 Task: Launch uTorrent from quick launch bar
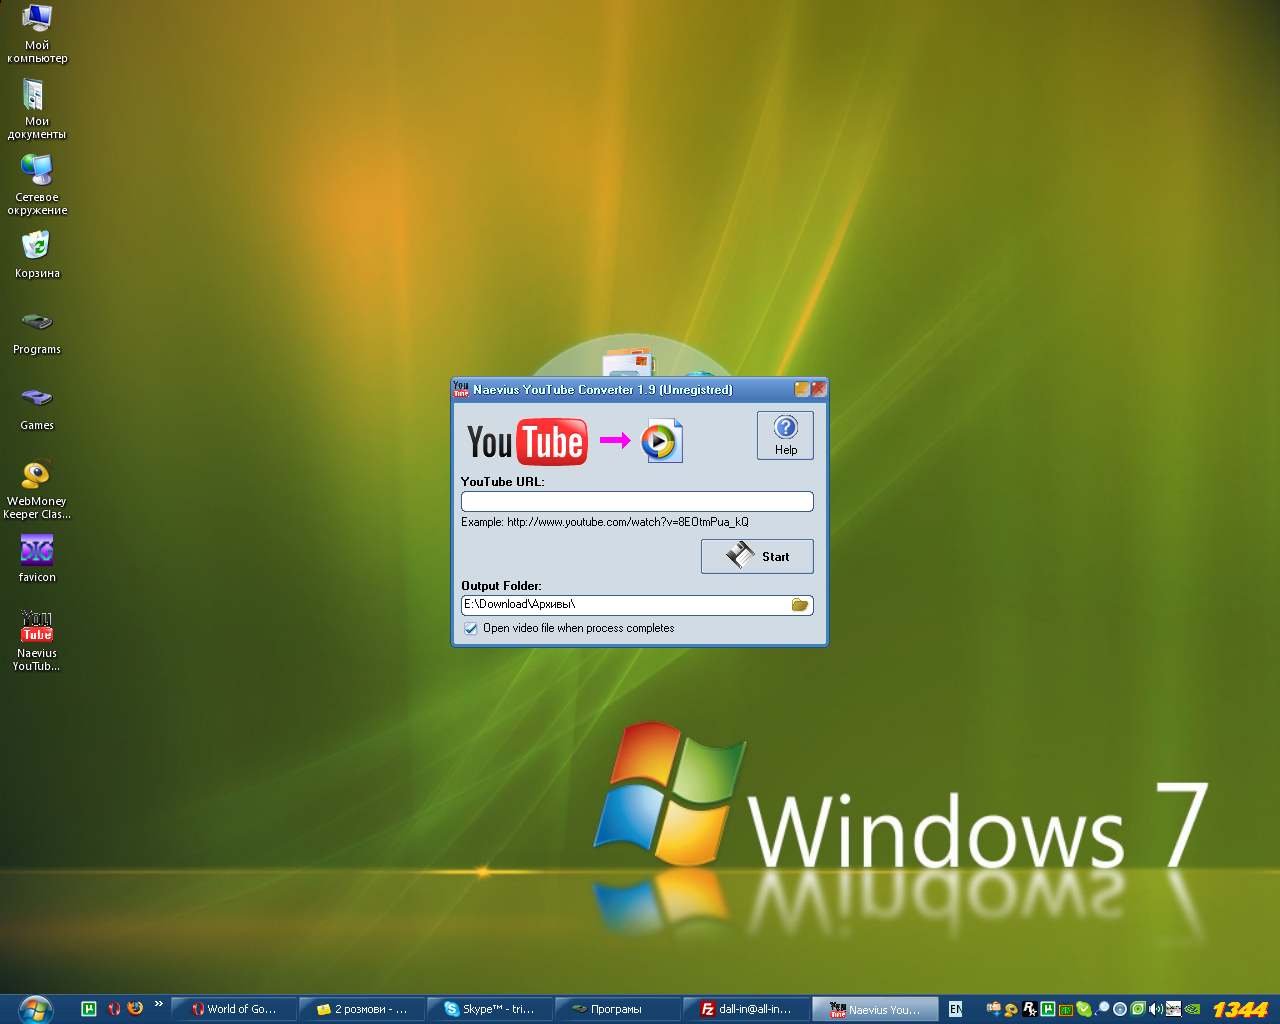tap(89, 1009)
